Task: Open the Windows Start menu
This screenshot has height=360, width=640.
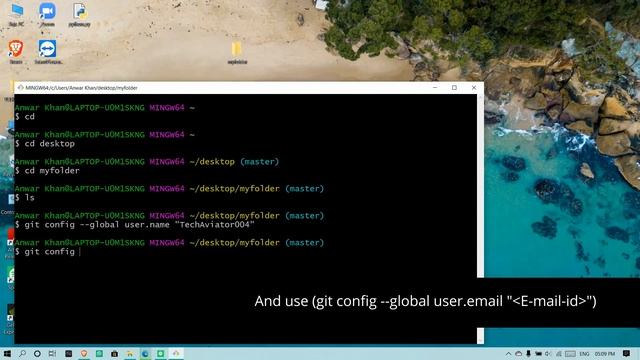Action: 7,353
